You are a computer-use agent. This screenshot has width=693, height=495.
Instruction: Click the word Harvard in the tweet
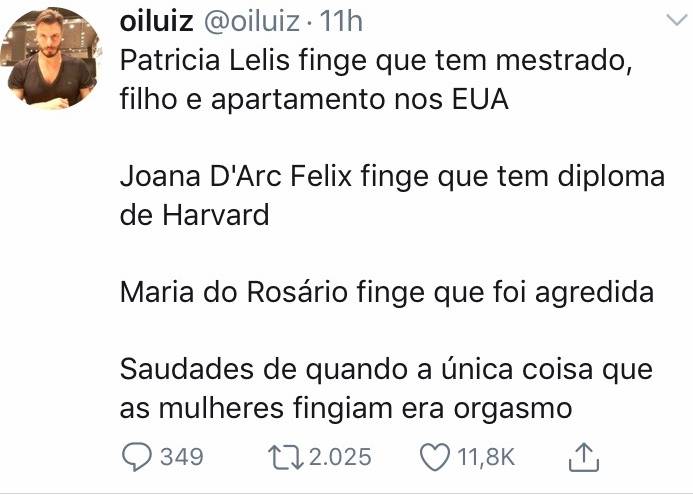pos(216,215)
